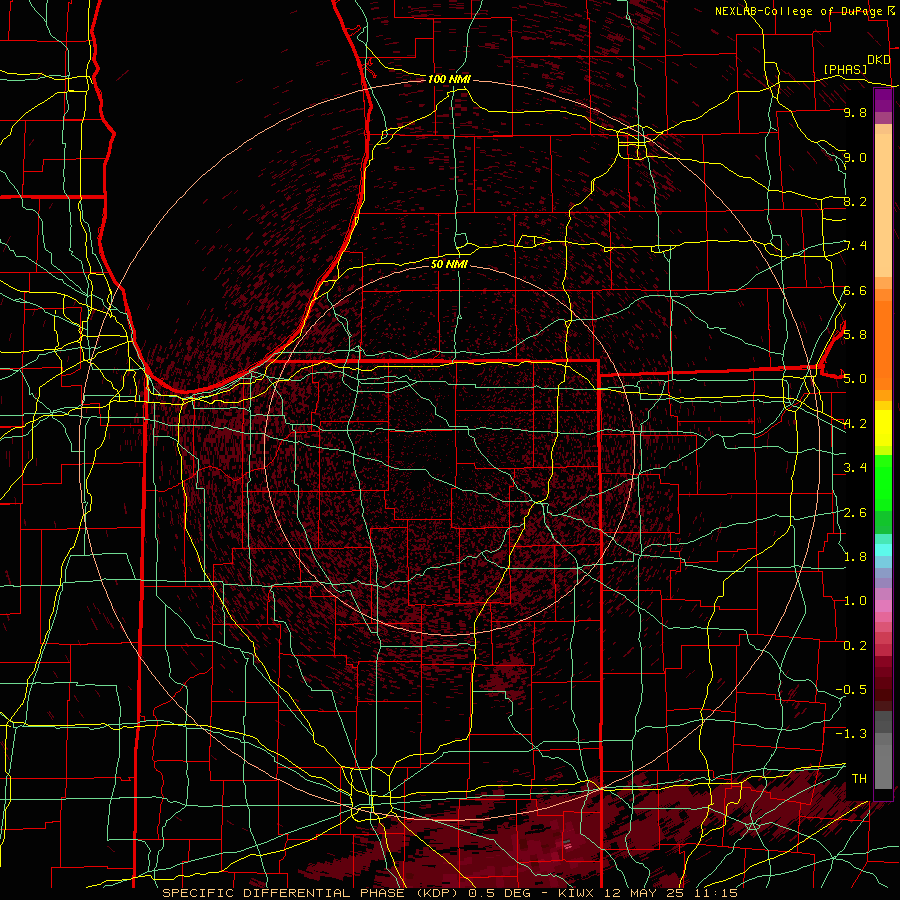900x900 pixels.
Task: Click the 9.0 color scale value
Action: tap(855, 157)
